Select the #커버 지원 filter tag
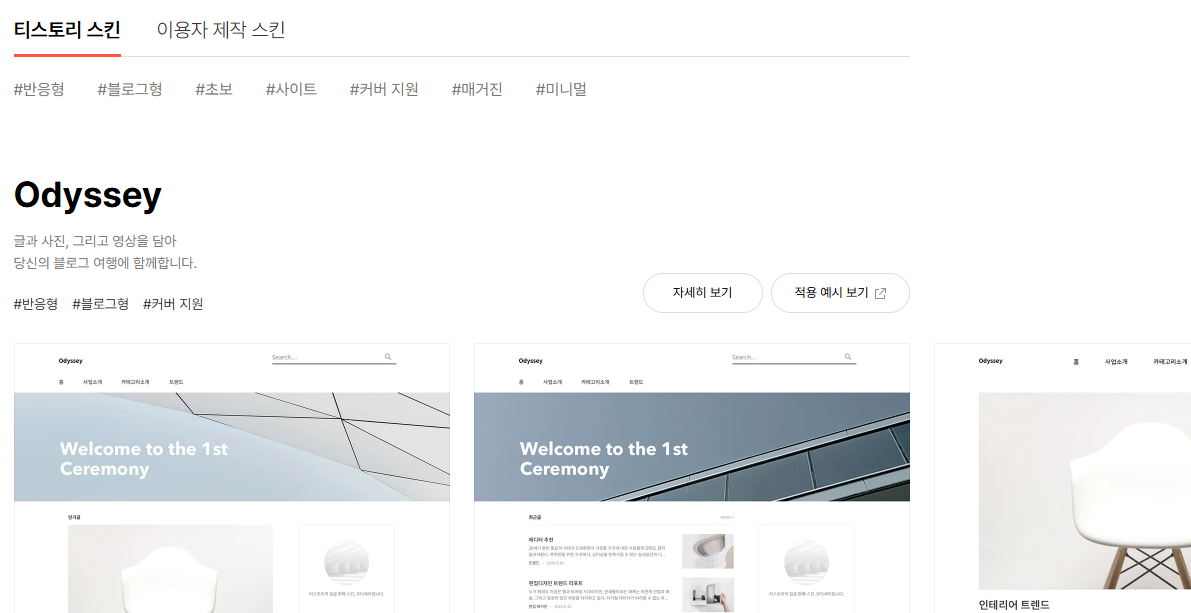Image resolution: width=1191 pixels, height=613 pixels. pyautogui.click(x=384, y=88)
